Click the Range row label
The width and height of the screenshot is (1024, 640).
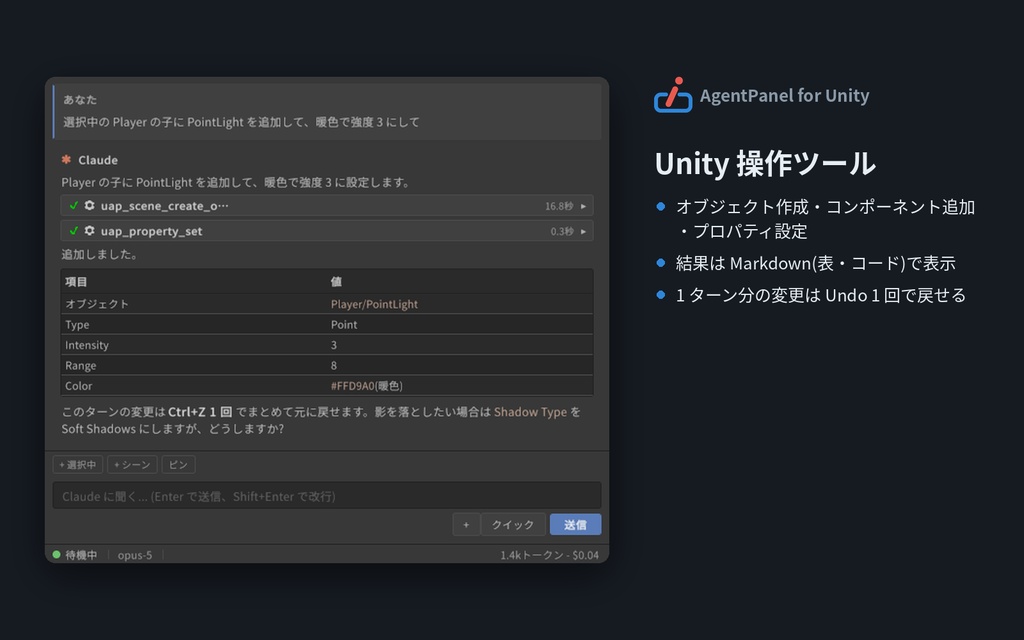(x=80, y=365)
